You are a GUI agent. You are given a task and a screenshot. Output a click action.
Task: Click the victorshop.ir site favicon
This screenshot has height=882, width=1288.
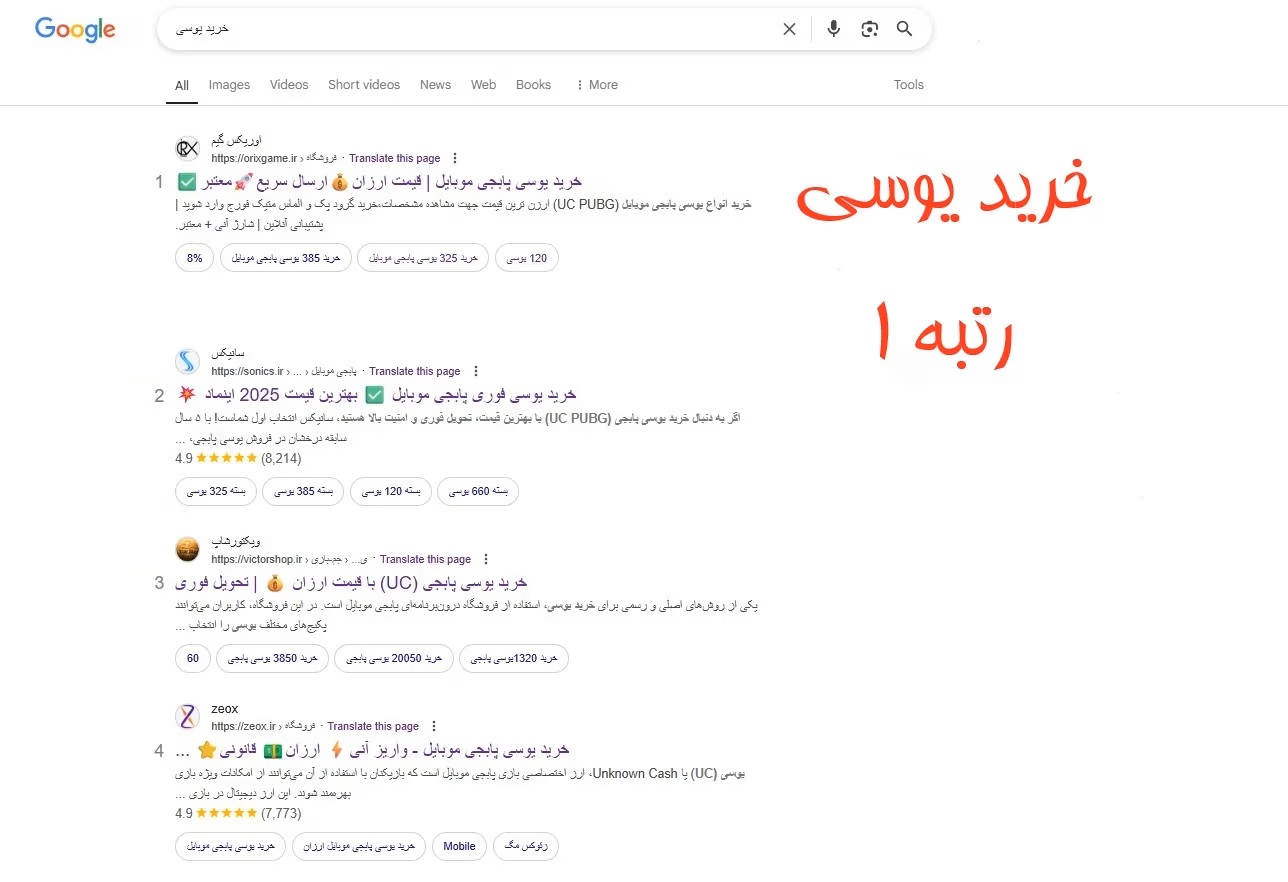[x=187, y=549]
